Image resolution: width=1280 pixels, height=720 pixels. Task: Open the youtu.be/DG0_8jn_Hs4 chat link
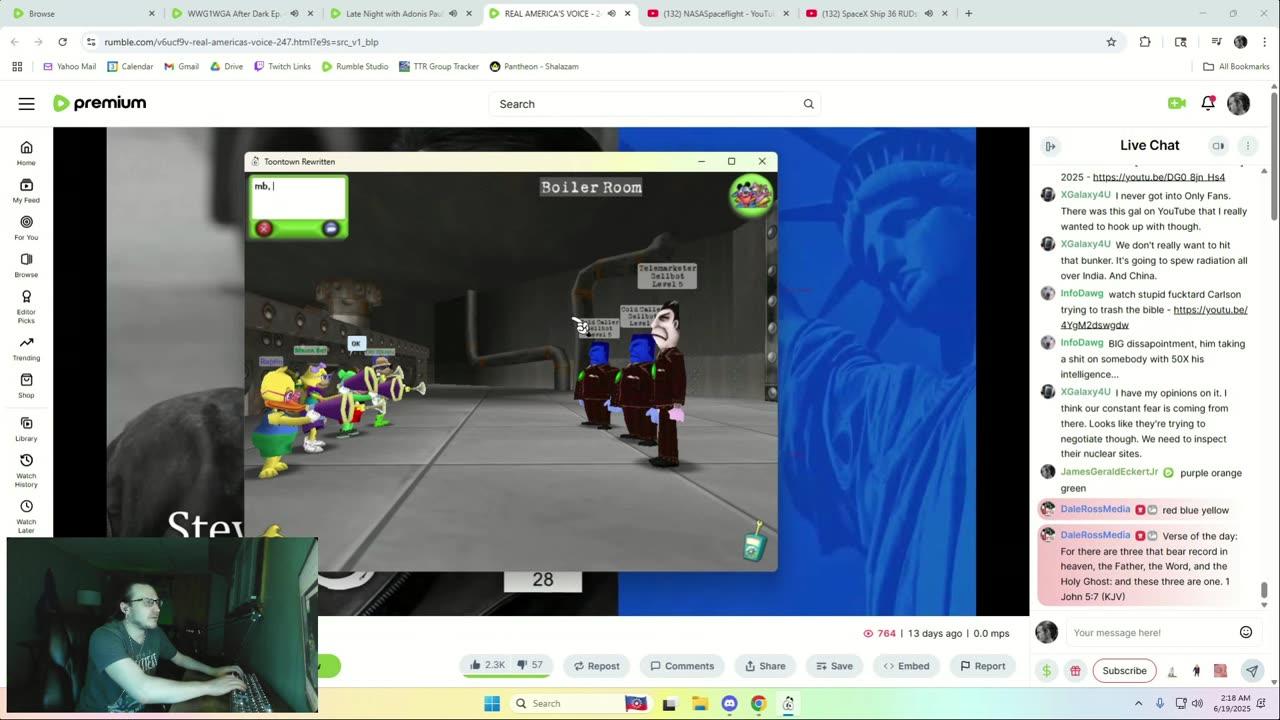coord(1159,177)
